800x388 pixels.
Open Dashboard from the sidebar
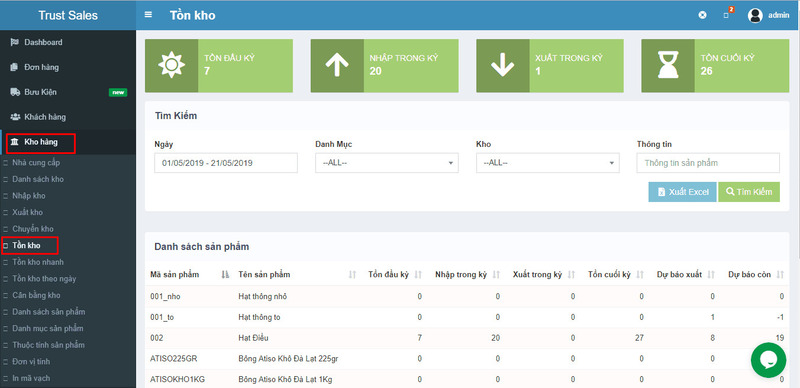68,42
